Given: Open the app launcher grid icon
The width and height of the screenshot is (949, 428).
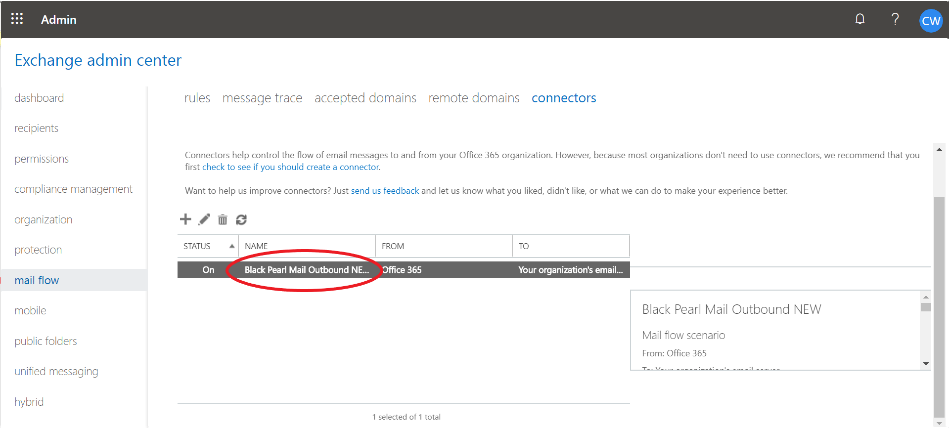Looking at the screenshot, I should click(17, 19).
